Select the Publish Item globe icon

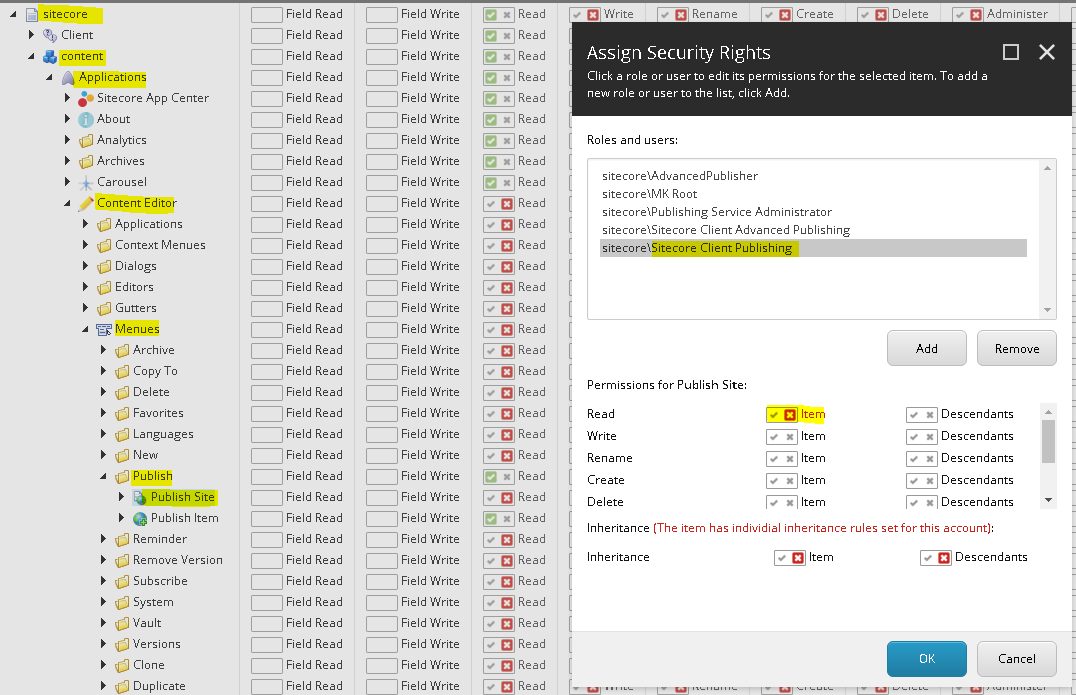(x=140, y=519)
